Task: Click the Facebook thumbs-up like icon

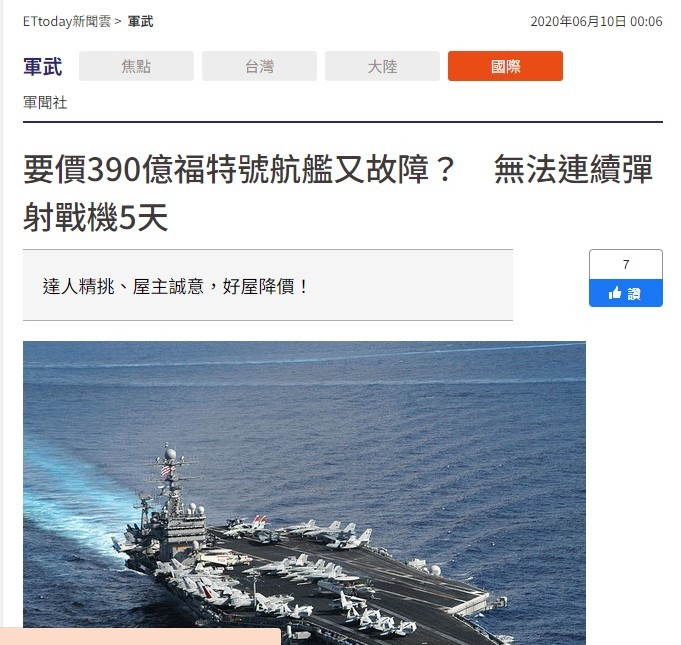Action: (x=615, y=294)
